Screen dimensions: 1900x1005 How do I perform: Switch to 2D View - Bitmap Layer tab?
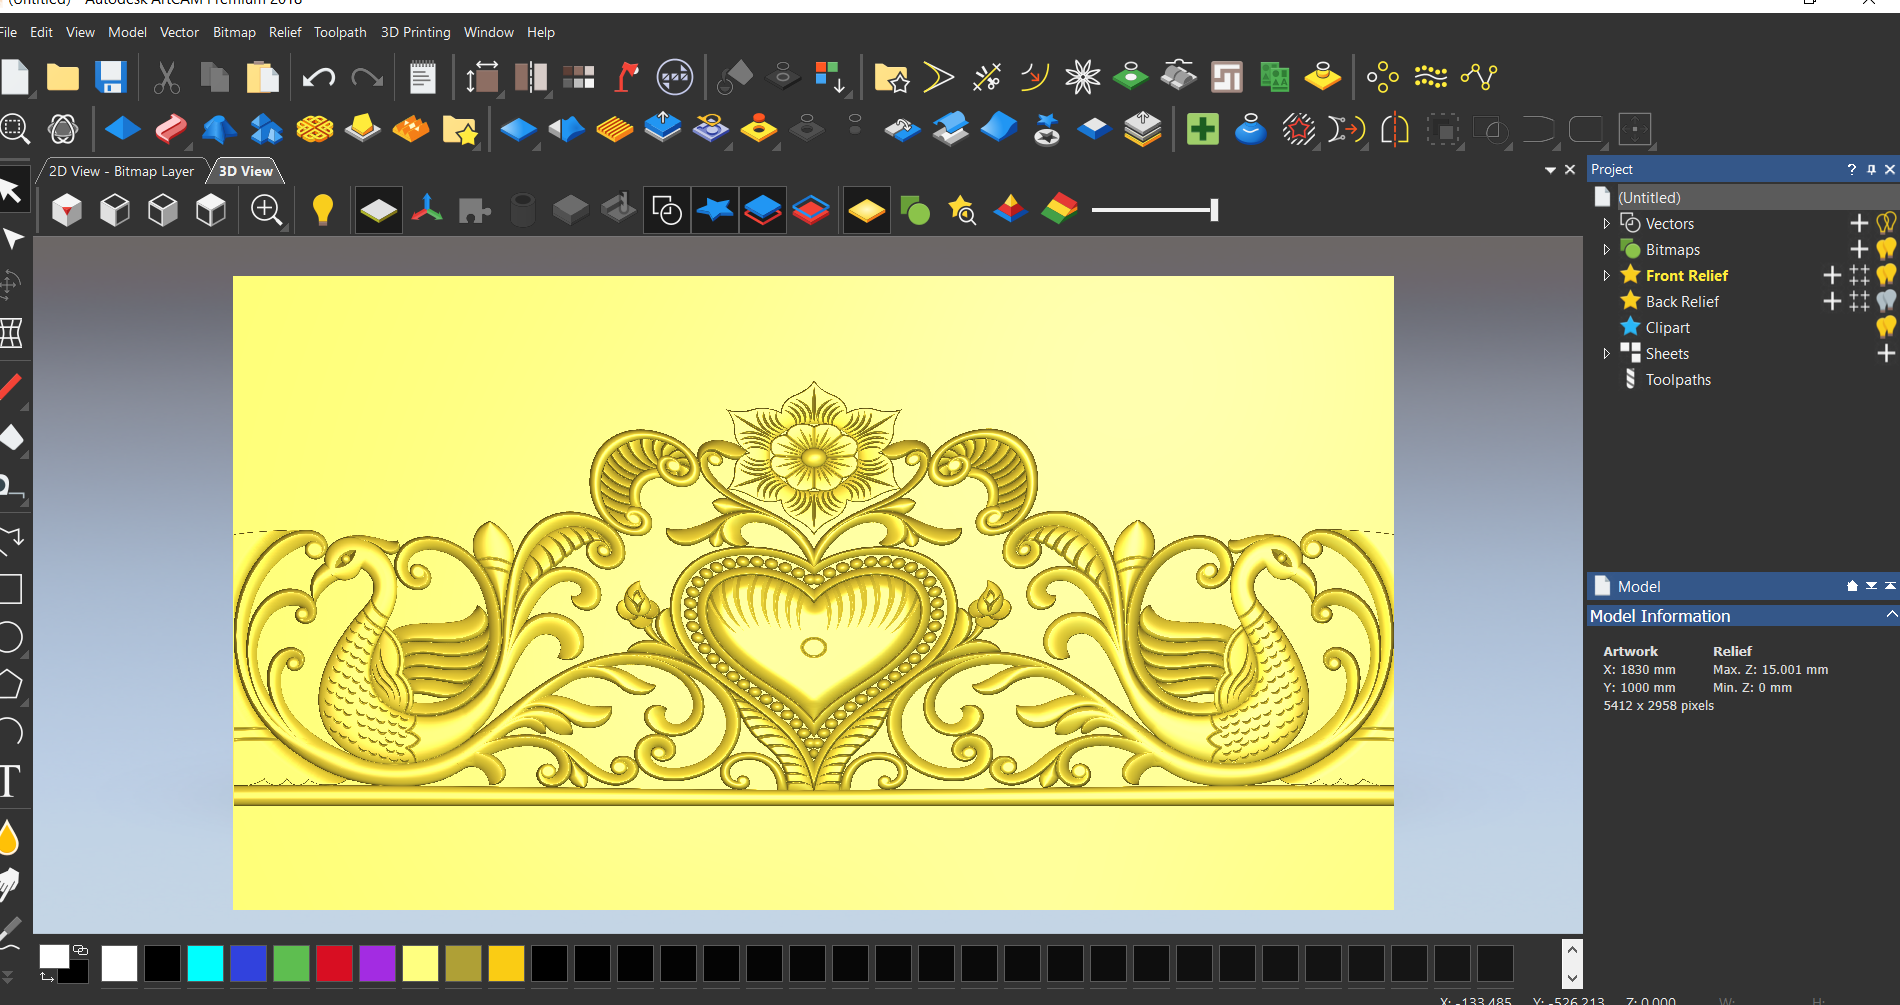121,171
